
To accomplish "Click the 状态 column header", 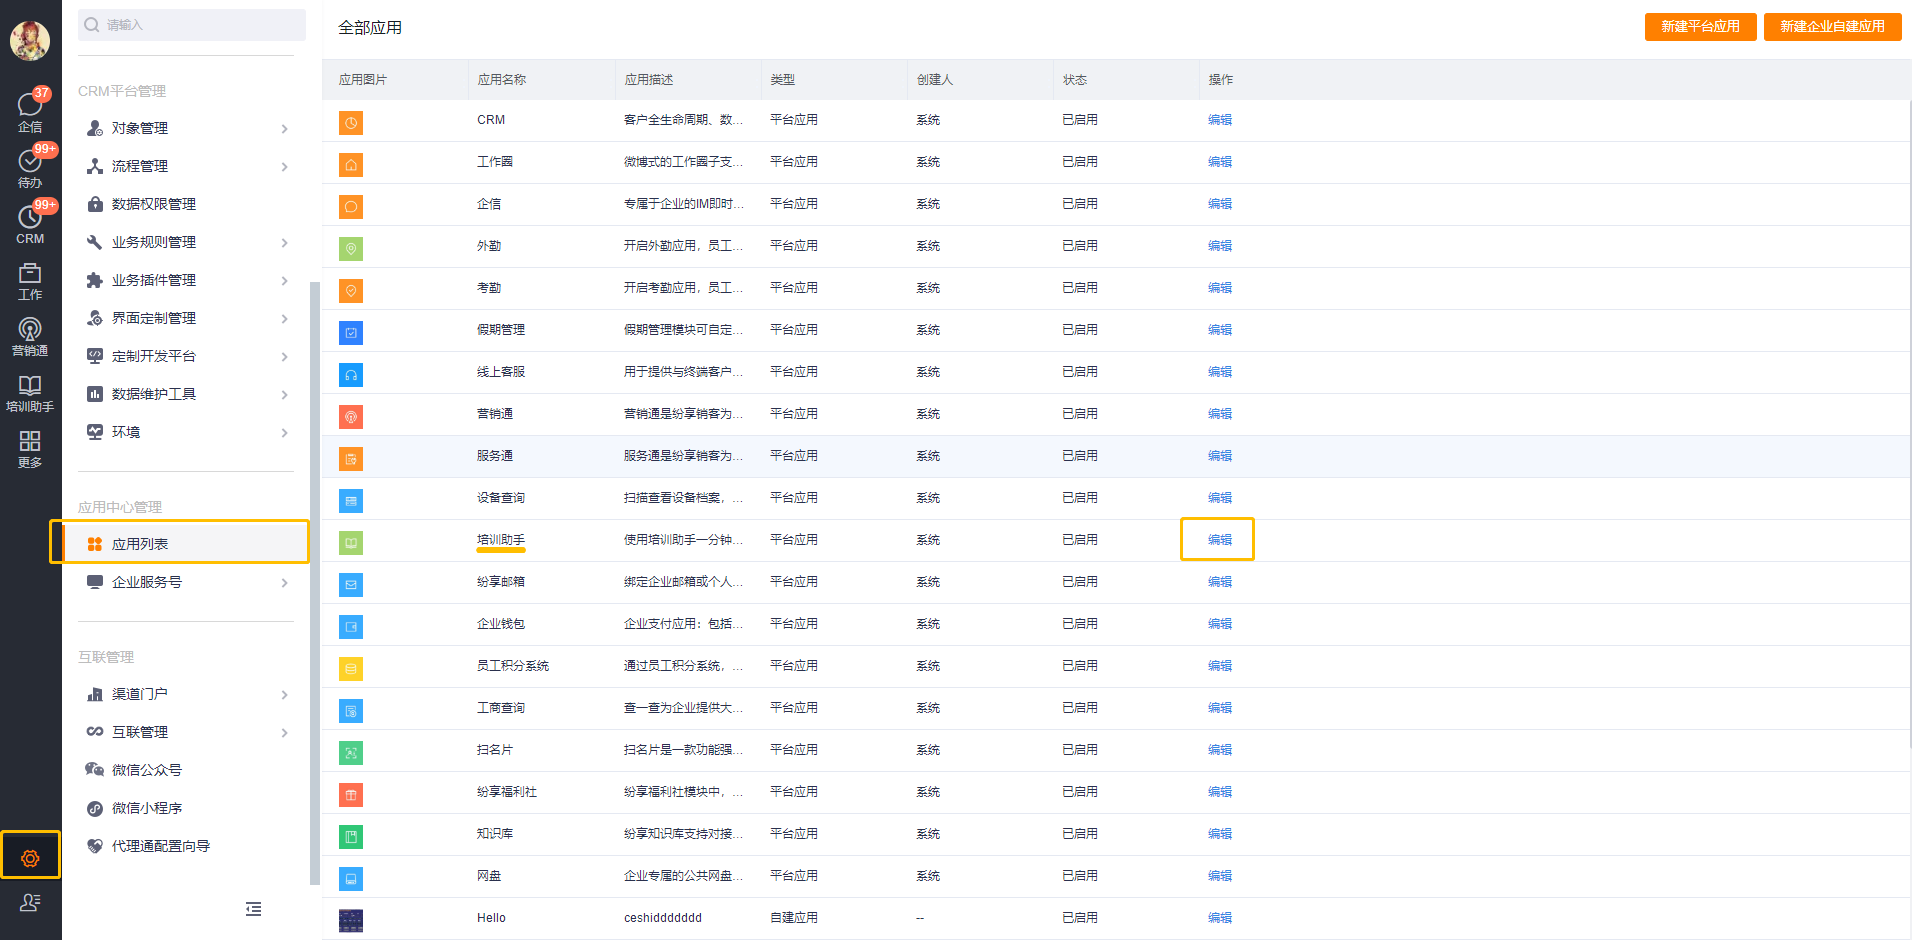I will click(1075, 80).
